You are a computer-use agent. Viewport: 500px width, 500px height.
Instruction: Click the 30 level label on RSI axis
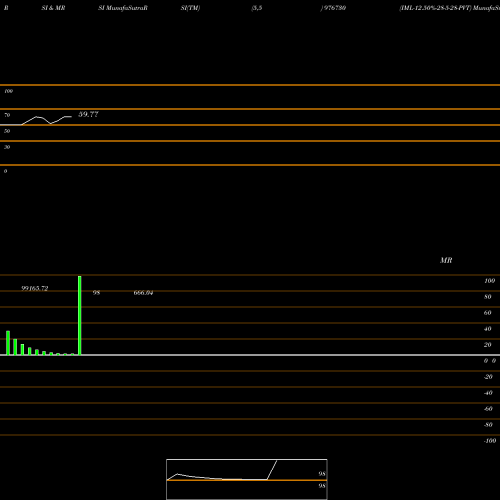pos(7,147)
